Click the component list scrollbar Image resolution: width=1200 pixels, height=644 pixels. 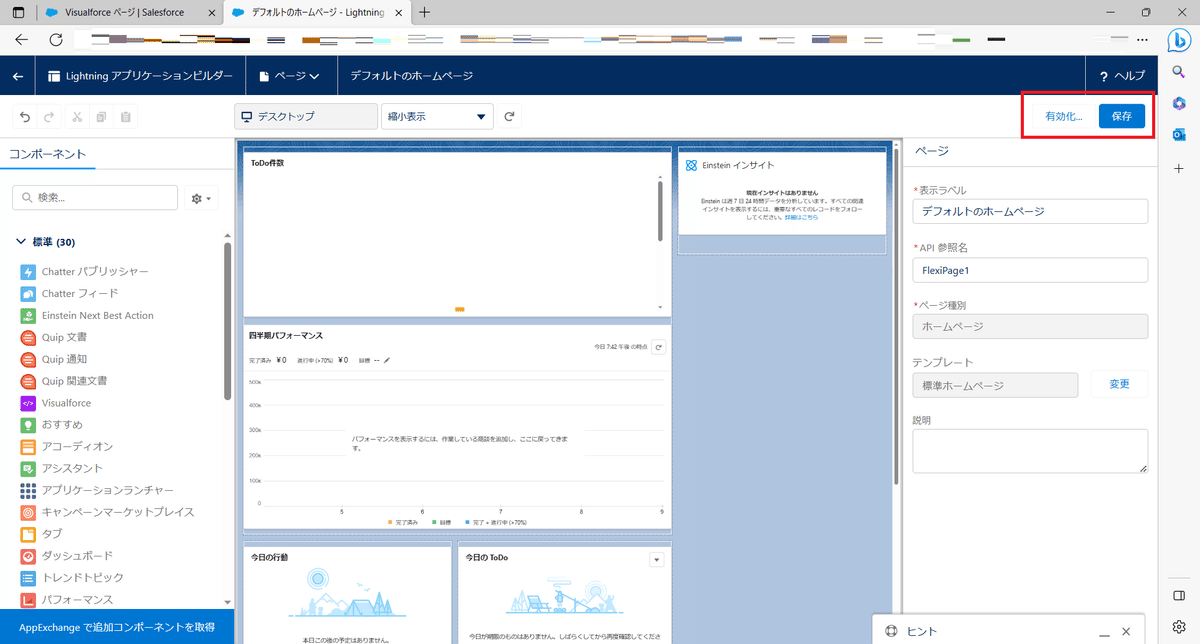click(228, 320)
